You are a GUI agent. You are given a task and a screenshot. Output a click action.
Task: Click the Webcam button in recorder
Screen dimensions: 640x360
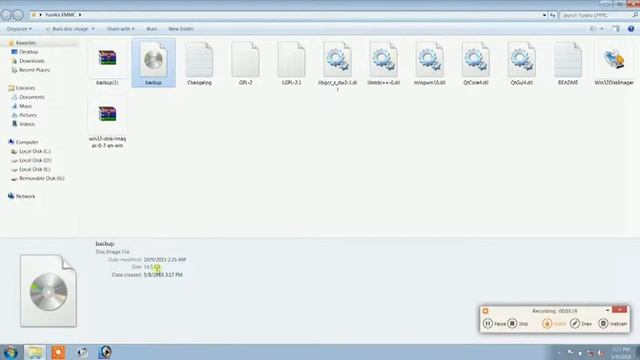[612, 323]
